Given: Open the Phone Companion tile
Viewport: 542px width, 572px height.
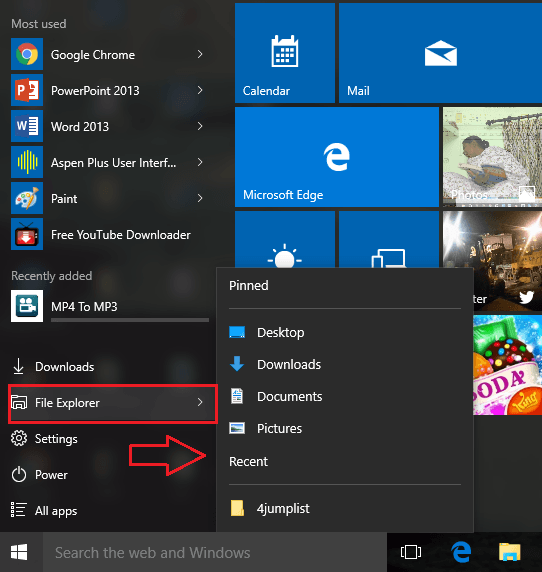Looking at the screenshot, I should click(389, 239).
